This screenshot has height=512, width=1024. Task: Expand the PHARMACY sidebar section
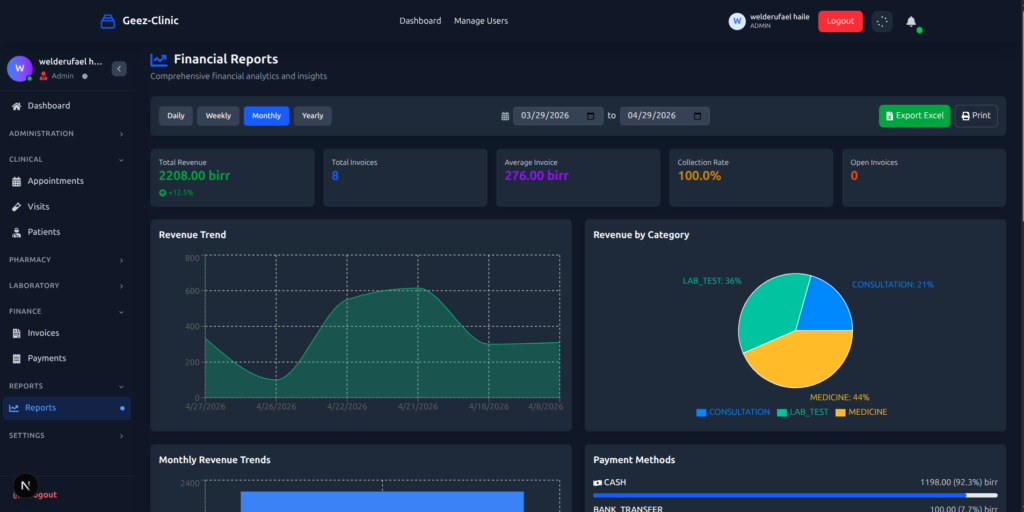tap(67, 260)
